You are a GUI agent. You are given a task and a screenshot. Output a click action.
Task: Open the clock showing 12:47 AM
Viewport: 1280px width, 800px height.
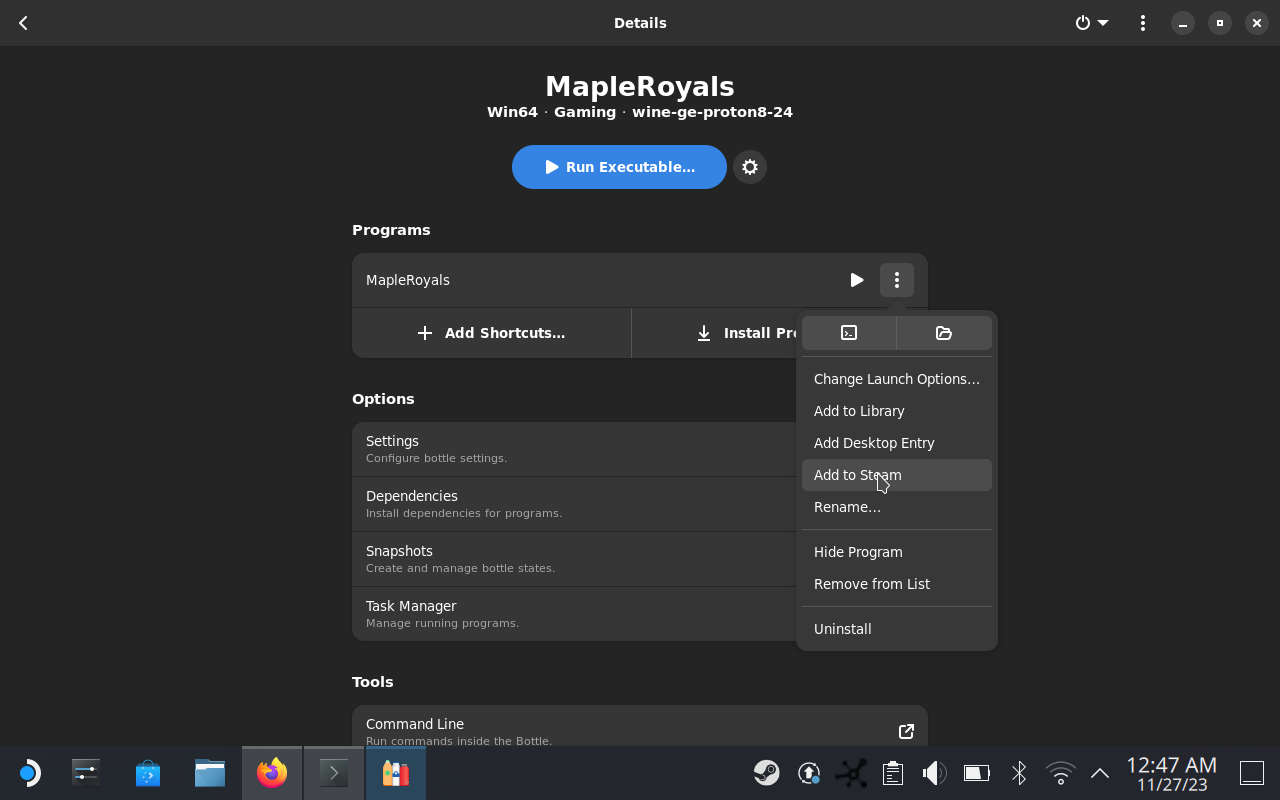tap(1171, 774)
